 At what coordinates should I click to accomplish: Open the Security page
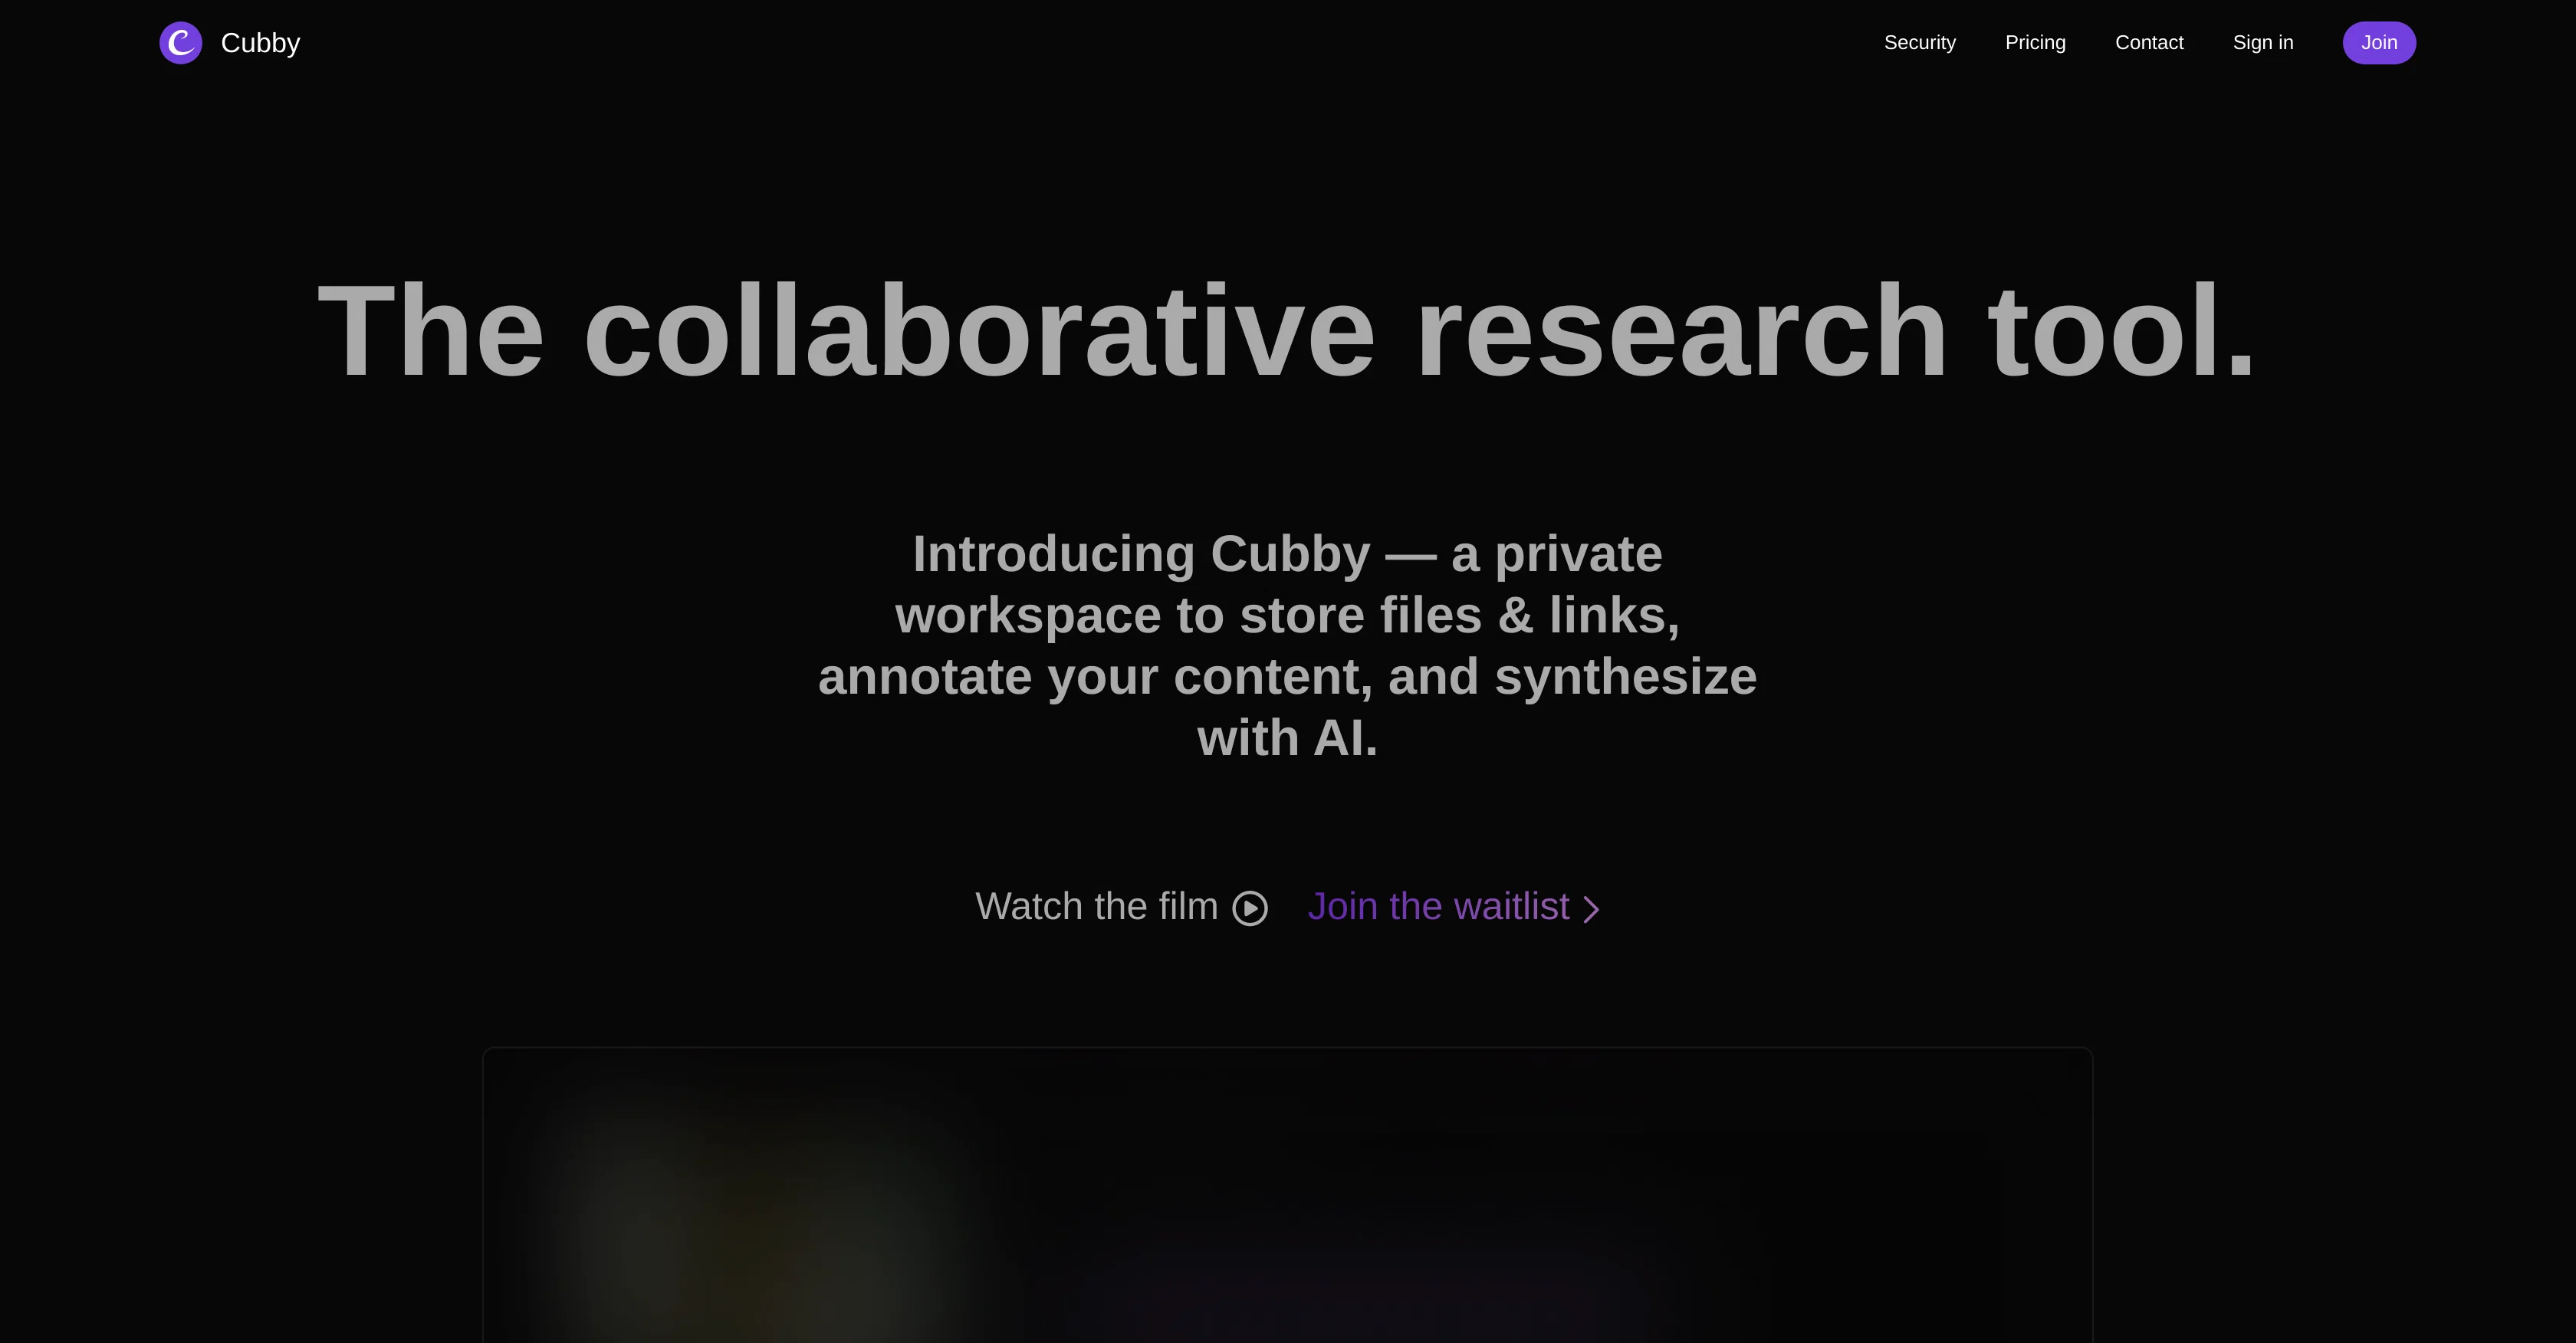point(1919,43)
